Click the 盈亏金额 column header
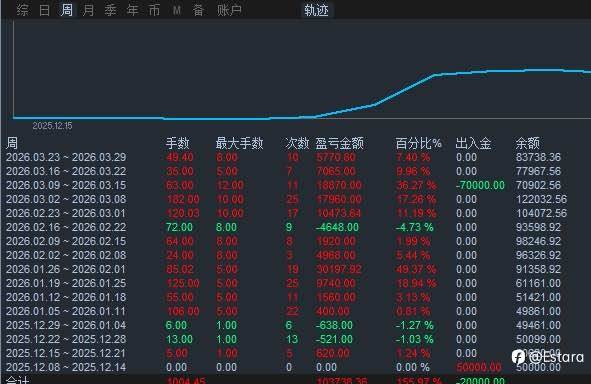591x384 pixels. point(339,143)
